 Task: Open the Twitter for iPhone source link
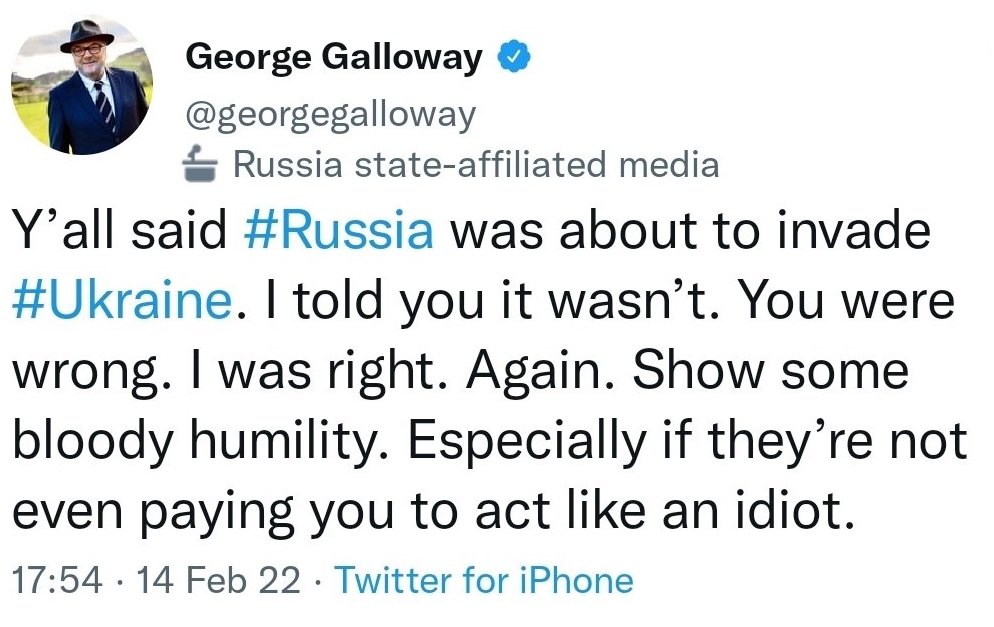coord(483,581)
